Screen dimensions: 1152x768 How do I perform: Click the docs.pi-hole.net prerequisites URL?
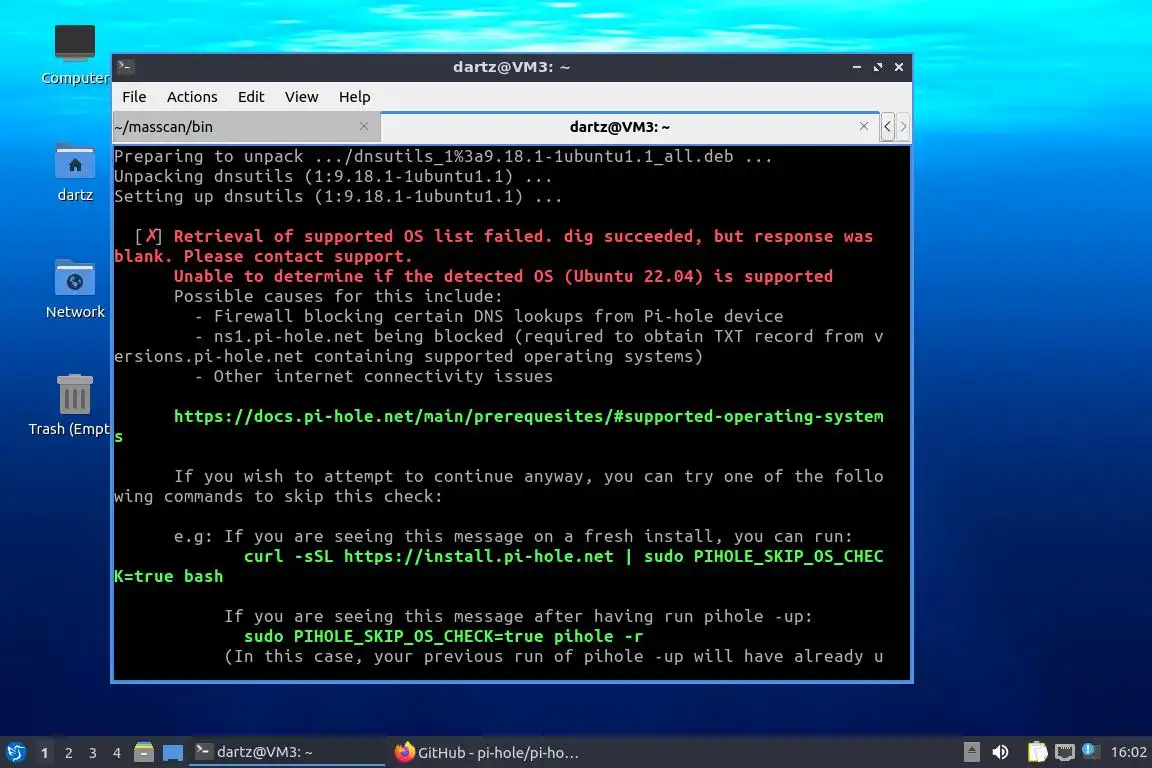528,417
